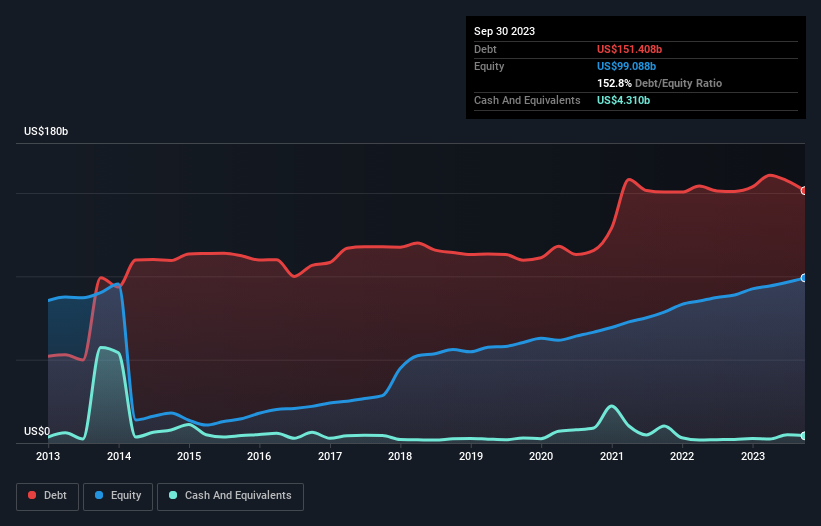Click the Equity label in tooltip
821x526 pixels.
click(489, 66)
